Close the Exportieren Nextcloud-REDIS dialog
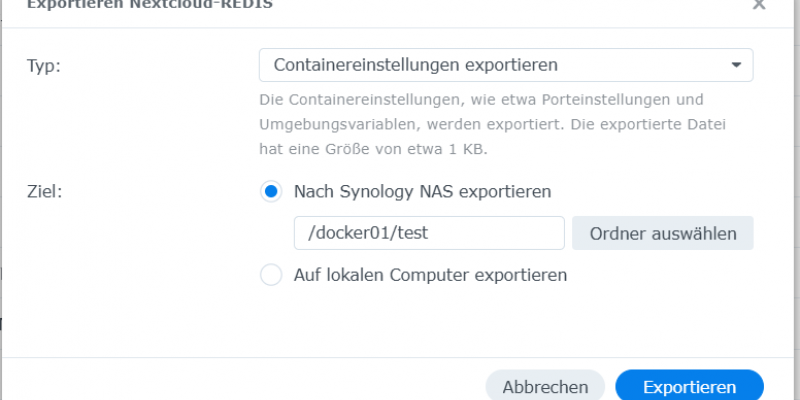This screenshot has width=800, height=400. pos(758,5)
